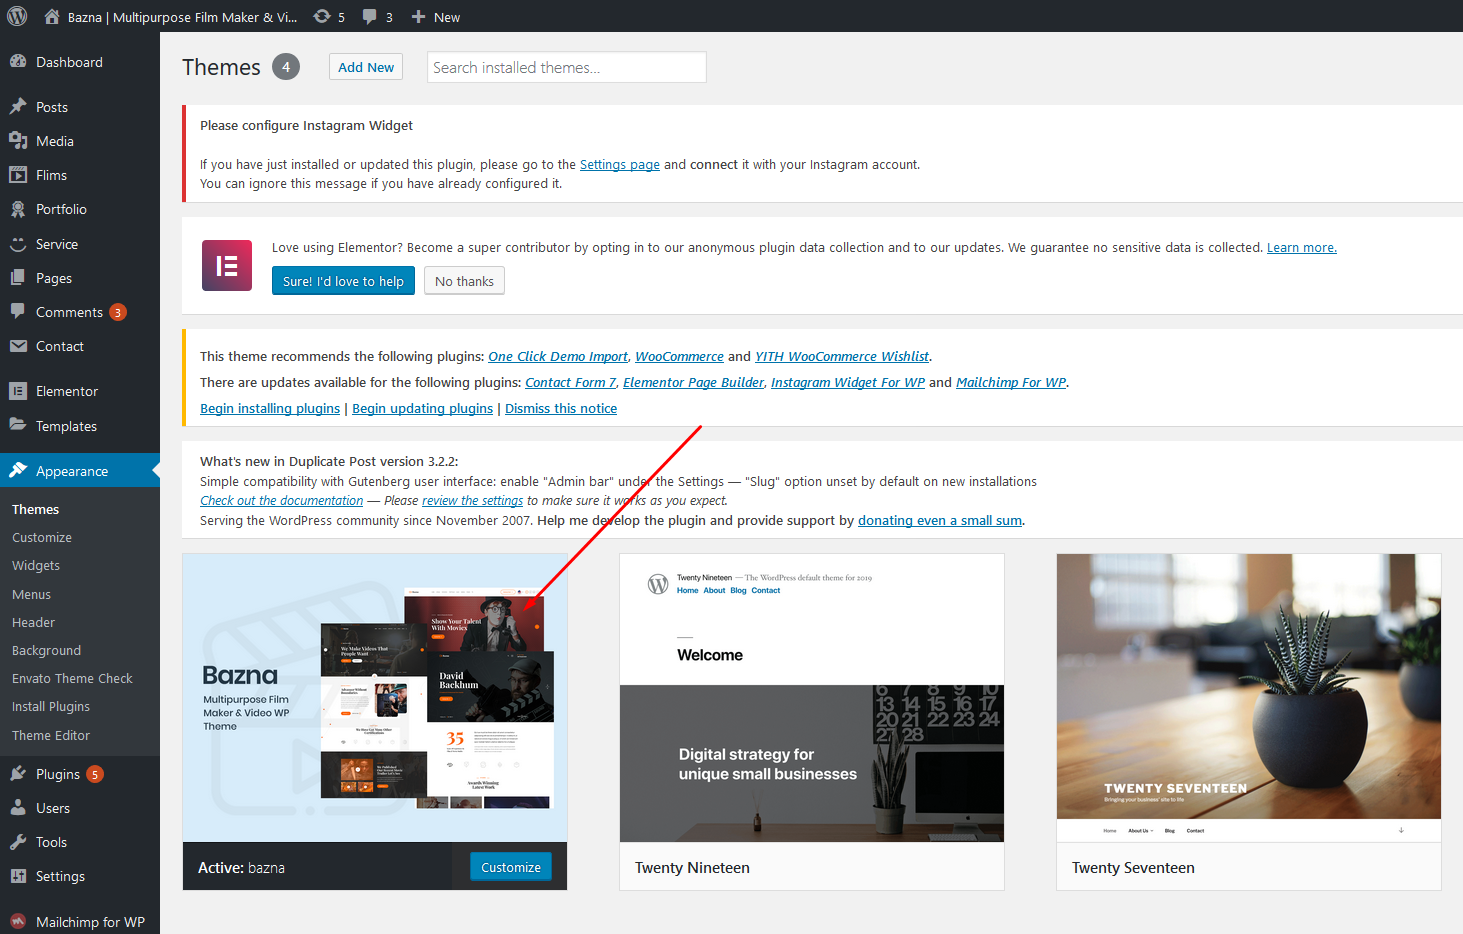Open the updates icon in admin bar
Viewport: 1463px width, 934px height.
coord(322,16)
